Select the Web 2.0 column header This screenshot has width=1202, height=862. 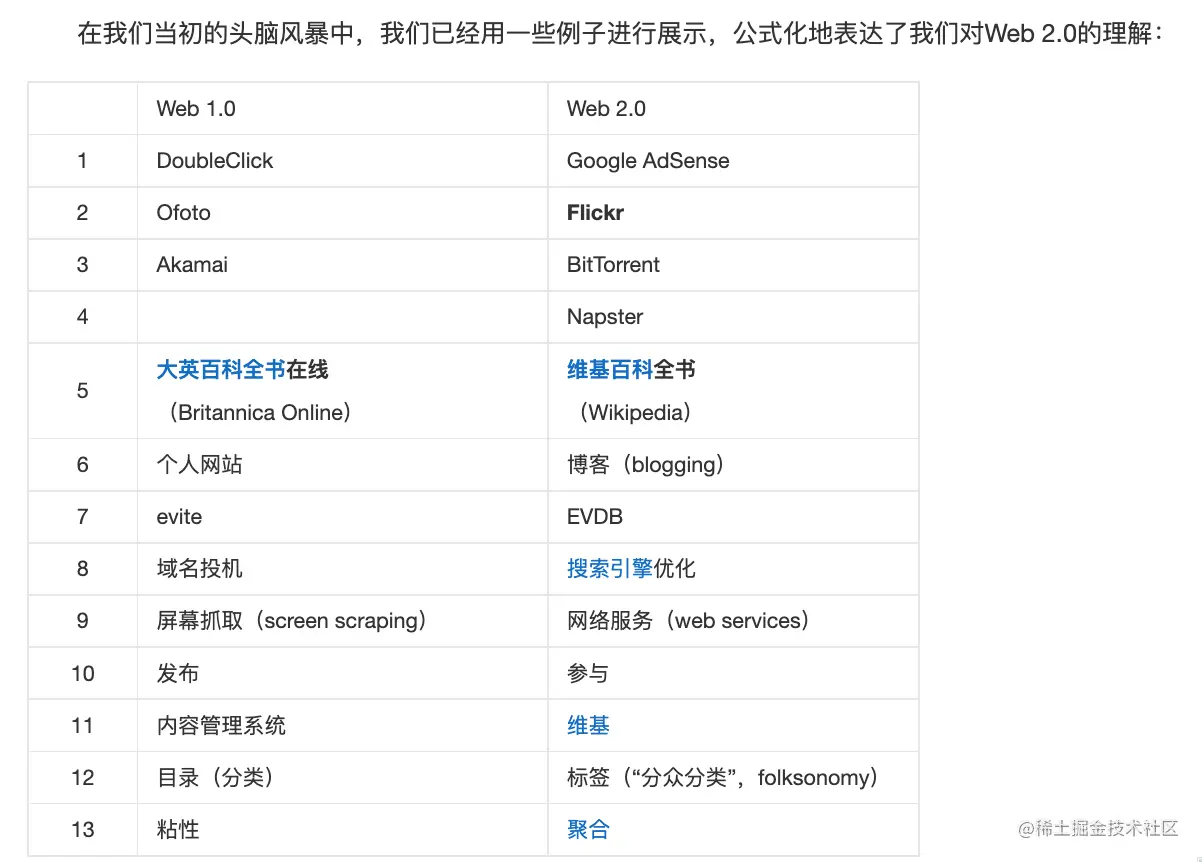click(733, 109)
